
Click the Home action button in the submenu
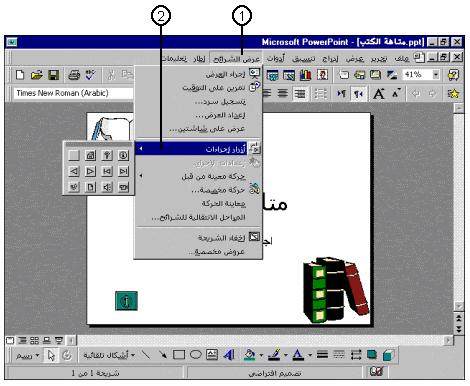point(91,155)
